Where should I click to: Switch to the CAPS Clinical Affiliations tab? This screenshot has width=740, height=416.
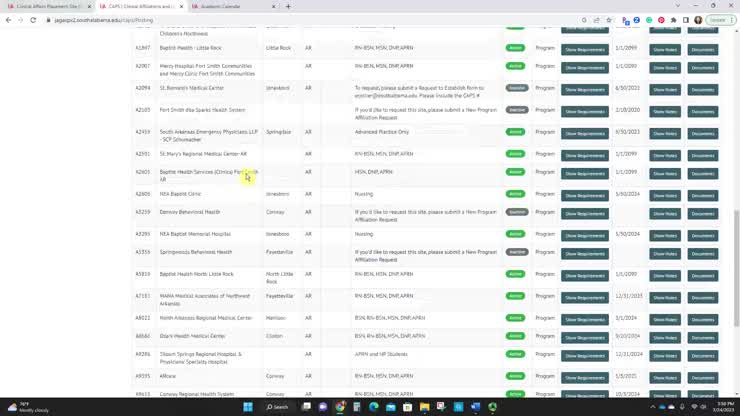click(141, 7)
